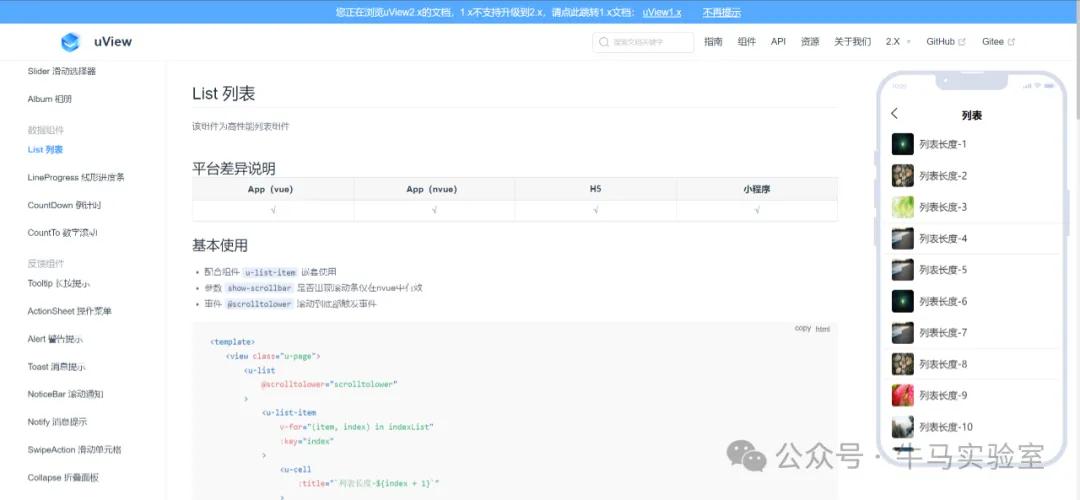Click thumbnail for 列表长度-3
The height and width of the screenshot is (500, 1080).
click(902, 207)
